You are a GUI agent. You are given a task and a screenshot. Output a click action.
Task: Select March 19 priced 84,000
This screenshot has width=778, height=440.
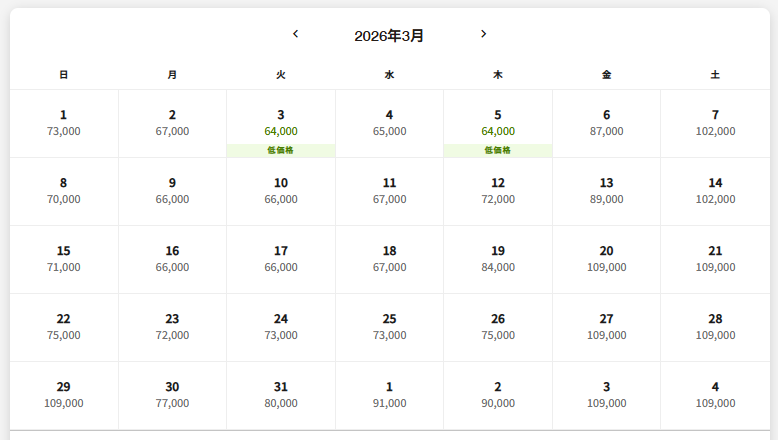498,259
